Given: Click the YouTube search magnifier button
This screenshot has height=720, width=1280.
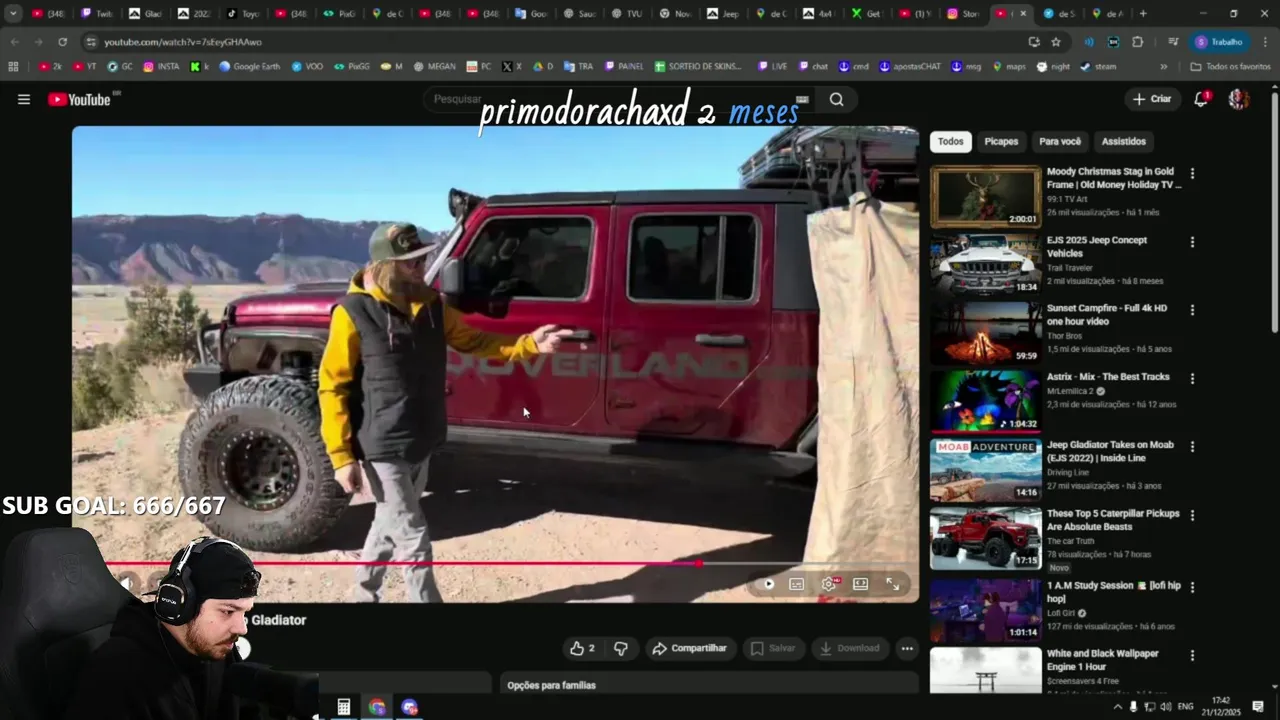Looking at the screenshot, I should [836, 99].
